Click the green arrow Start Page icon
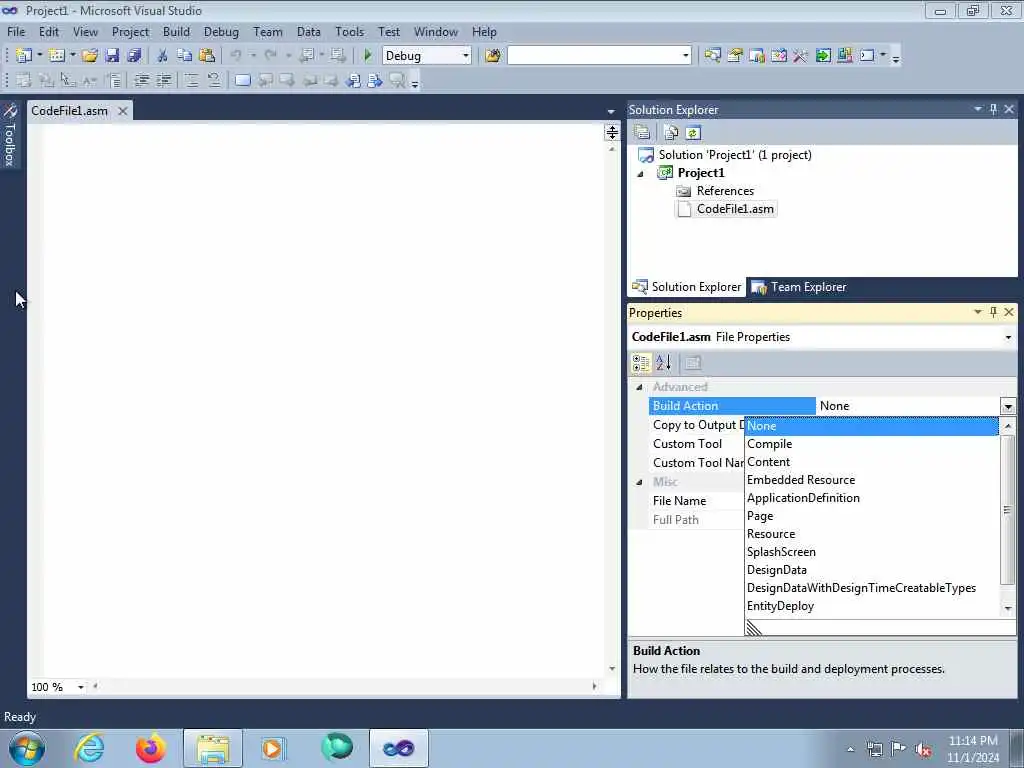Viewport: 1024px width, 768px height. pos(823,56)
